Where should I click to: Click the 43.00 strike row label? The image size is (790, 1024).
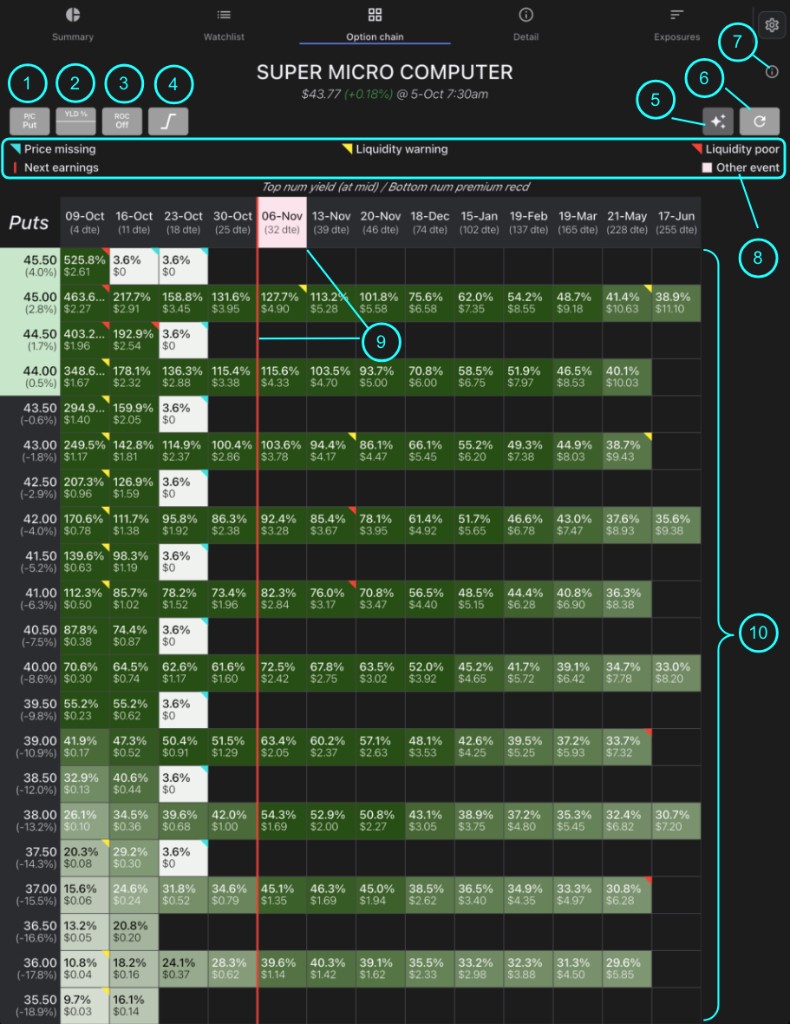pos(30,451)
